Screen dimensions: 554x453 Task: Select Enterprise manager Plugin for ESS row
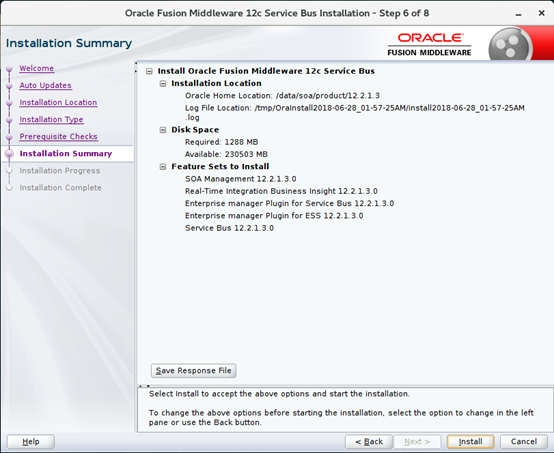point(274,216)
